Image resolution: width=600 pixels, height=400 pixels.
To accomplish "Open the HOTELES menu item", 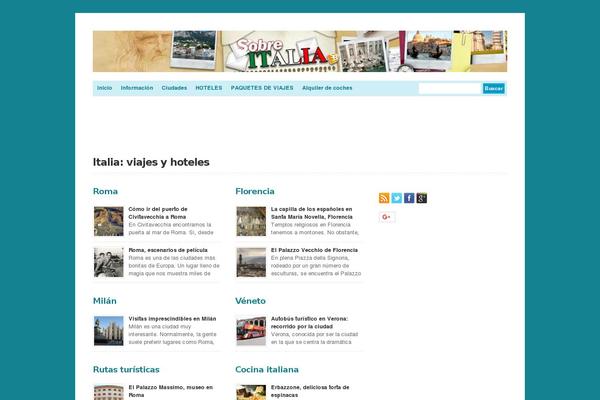I will click(209, 88).
